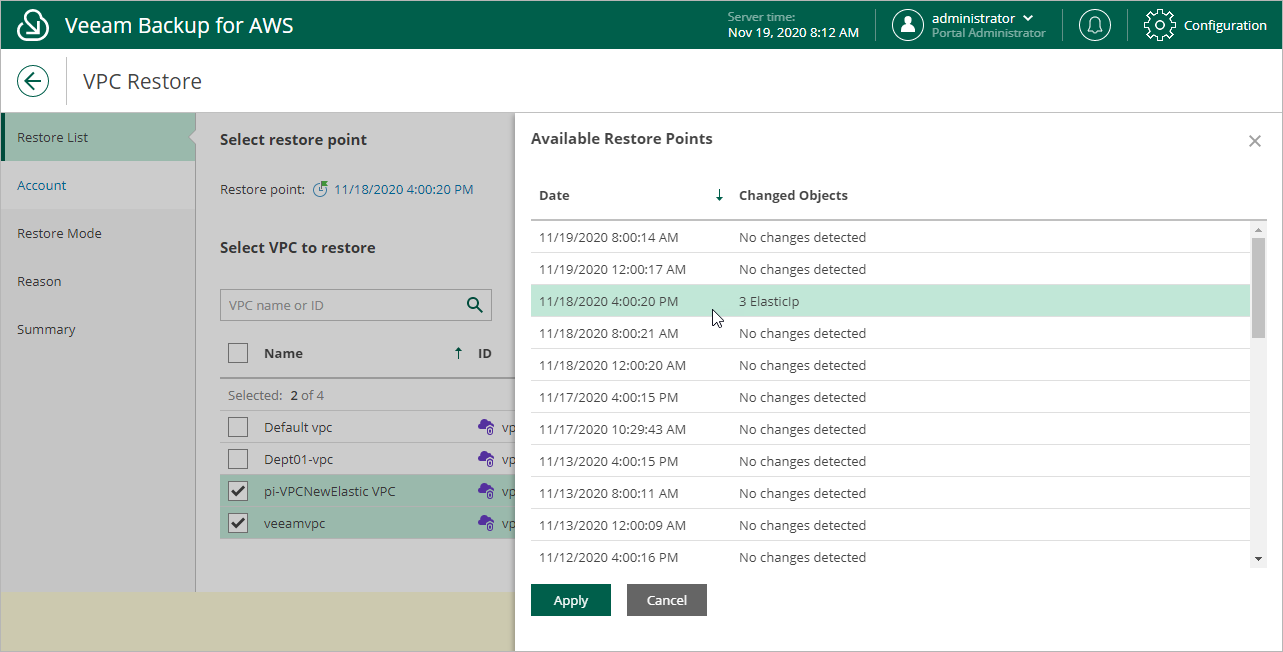This screenshot has height=652, width=1283.
Task: Close the Available Restore Points panel
Action: click(1255, 141)
